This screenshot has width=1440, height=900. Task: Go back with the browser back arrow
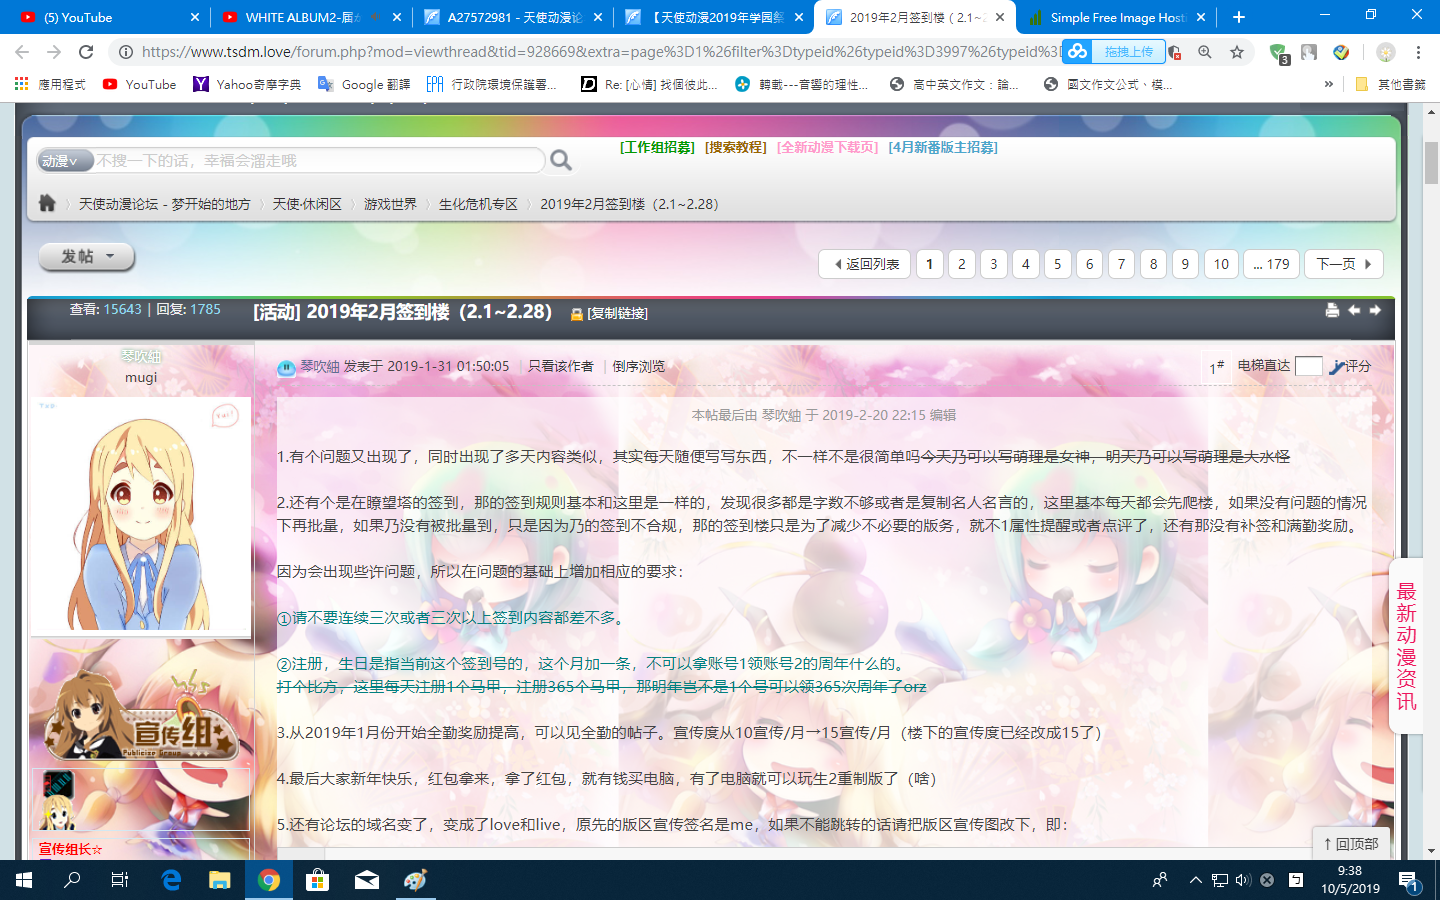tap(22, 52)
